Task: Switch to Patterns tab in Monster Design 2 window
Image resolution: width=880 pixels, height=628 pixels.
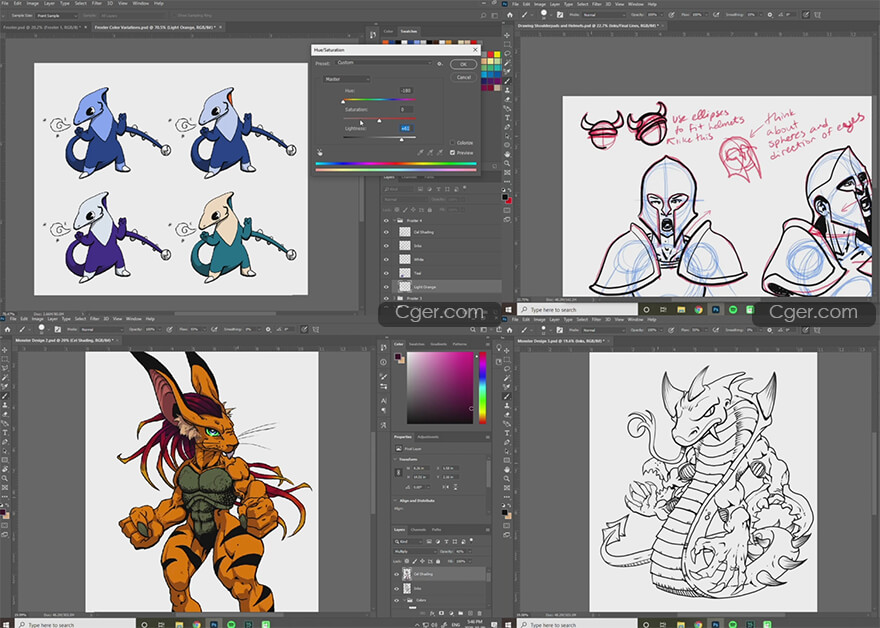Action: pyautogui.click(x=460, y=344)
